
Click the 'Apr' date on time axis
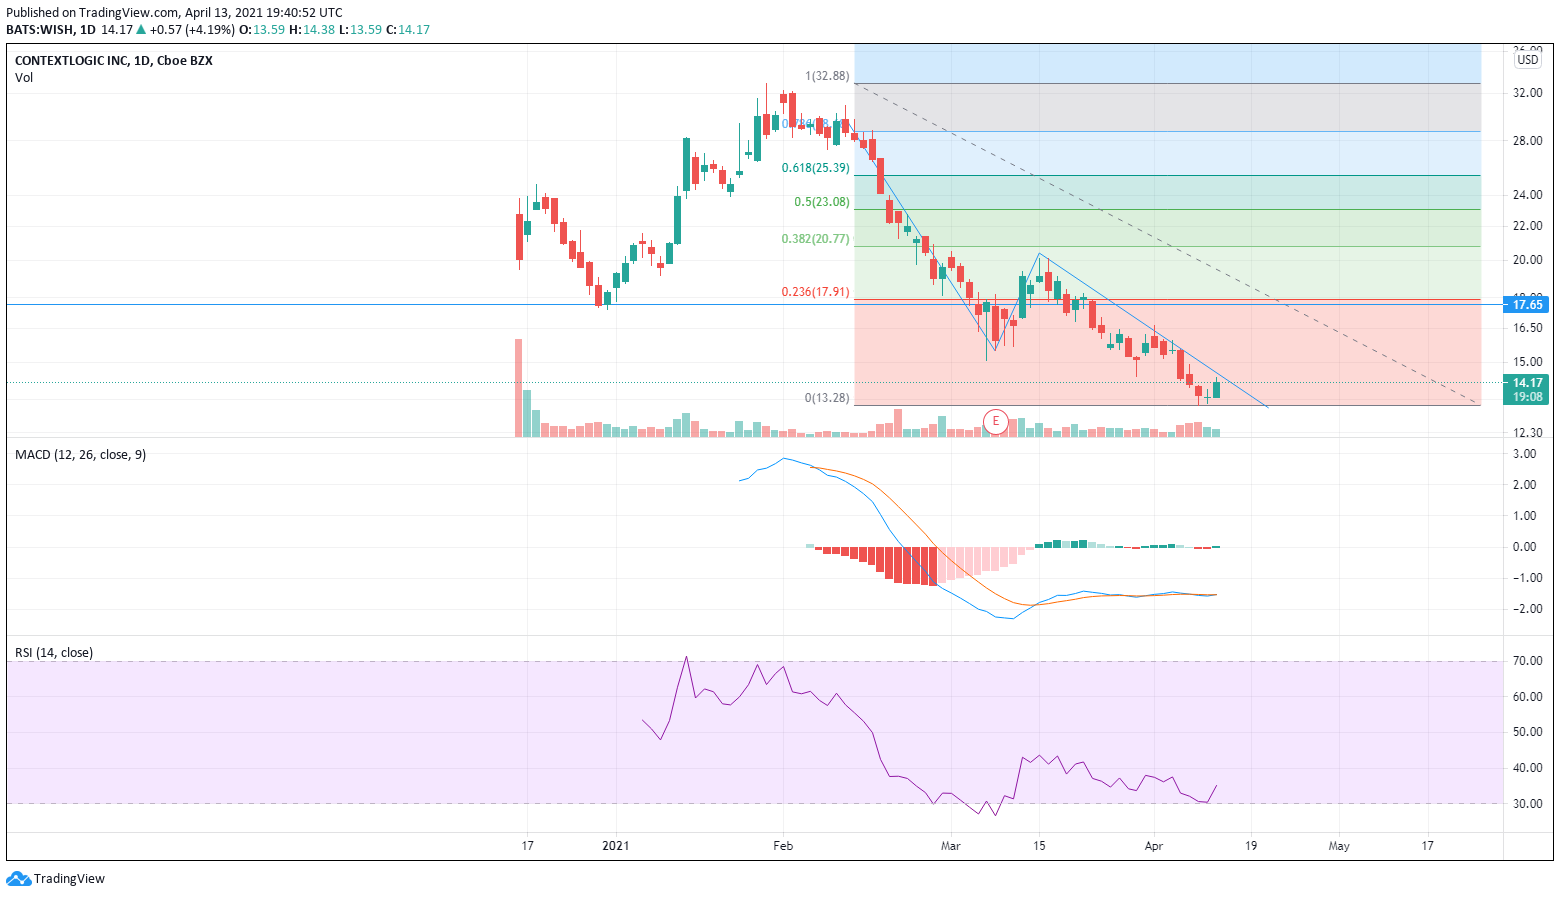[x=1153, y=846]
